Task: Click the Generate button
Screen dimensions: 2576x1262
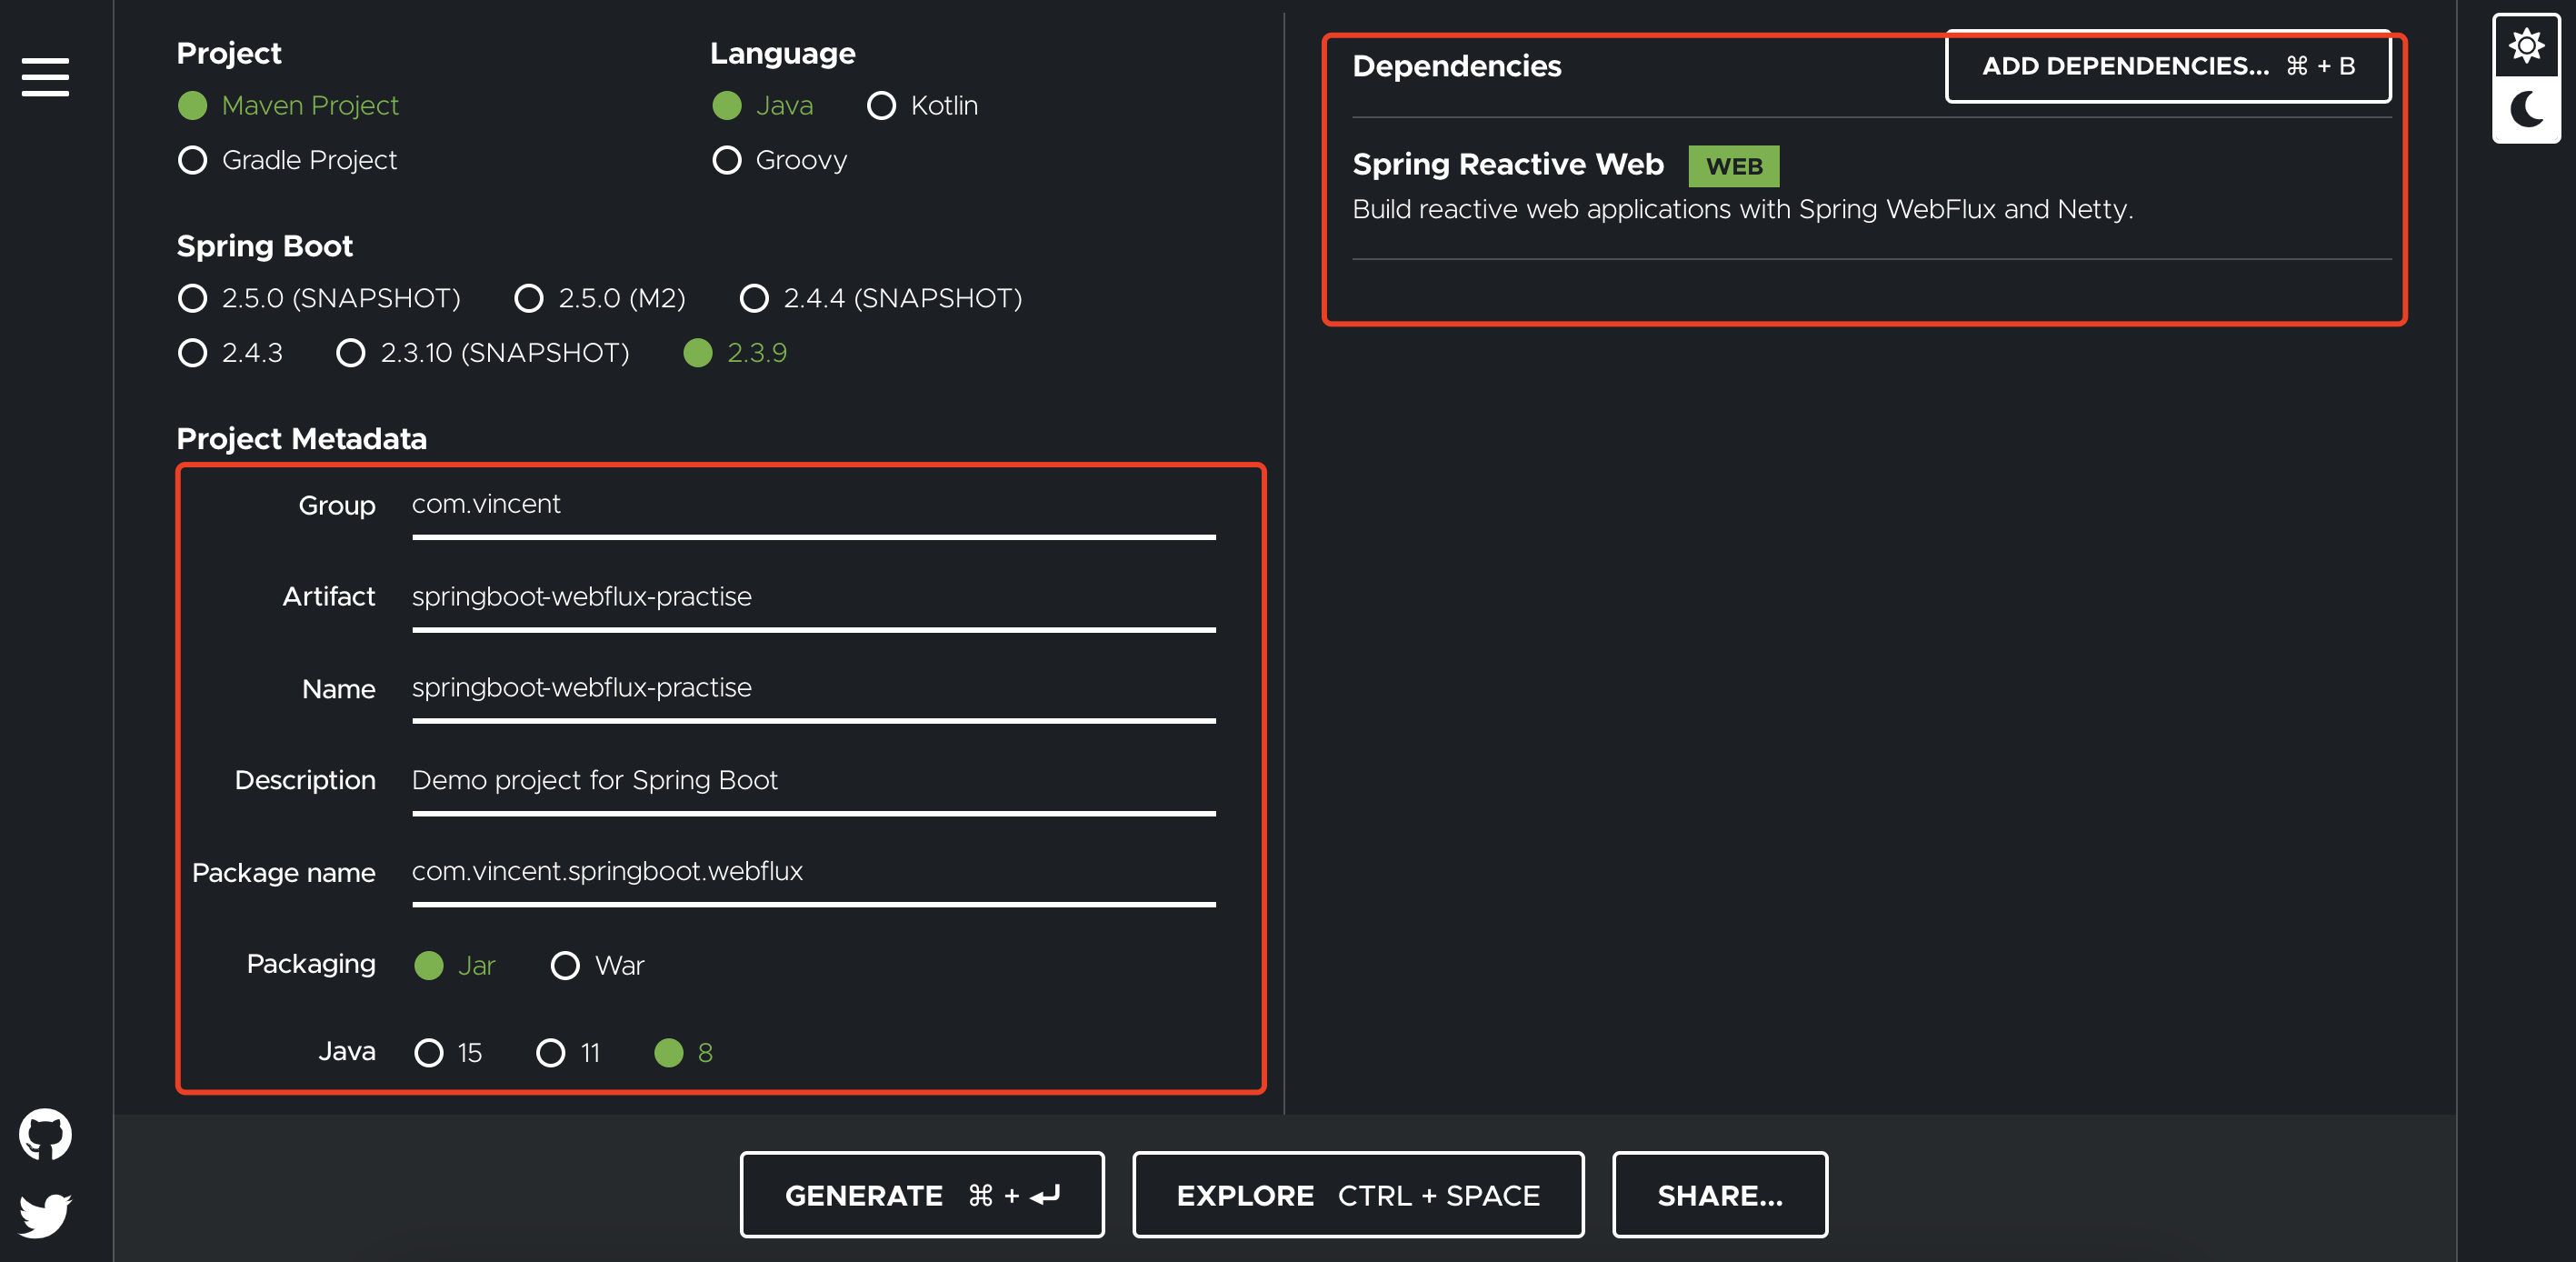Action: tap(921, 1194)
